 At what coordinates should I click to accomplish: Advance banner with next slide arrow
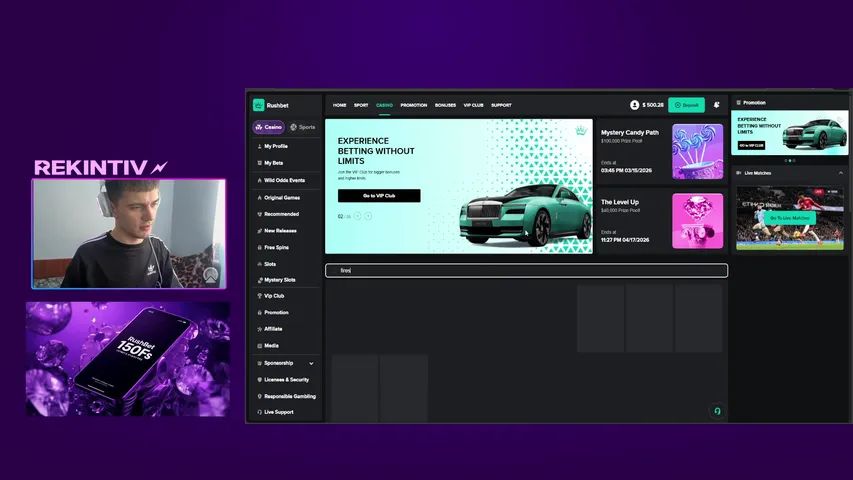[368, 216]
